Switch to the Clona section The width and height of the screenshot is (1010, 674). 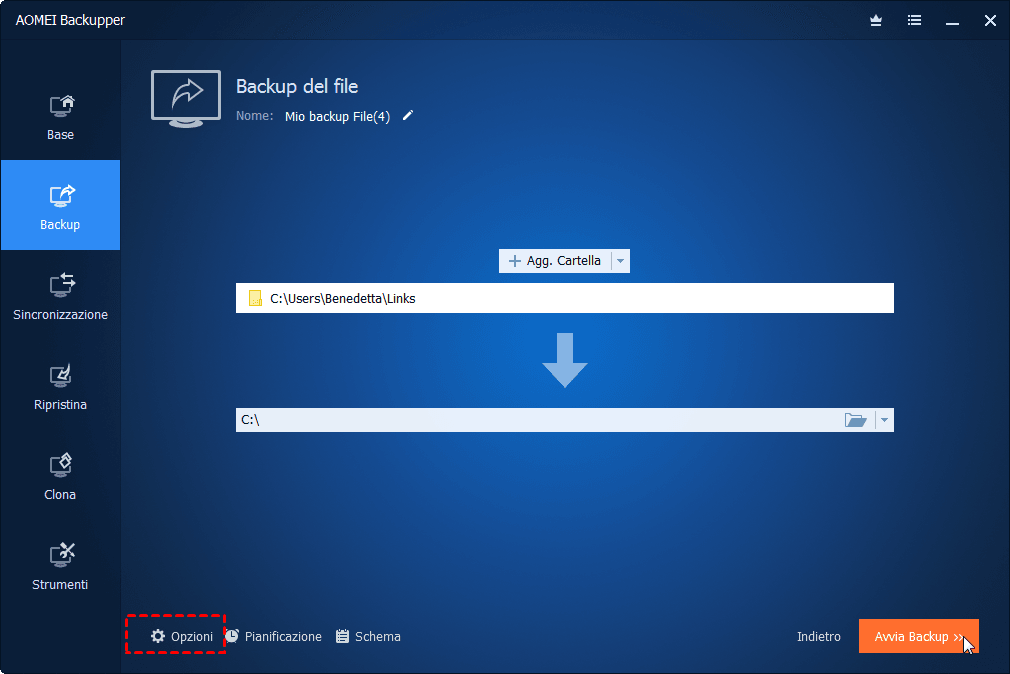coord(61,477)
